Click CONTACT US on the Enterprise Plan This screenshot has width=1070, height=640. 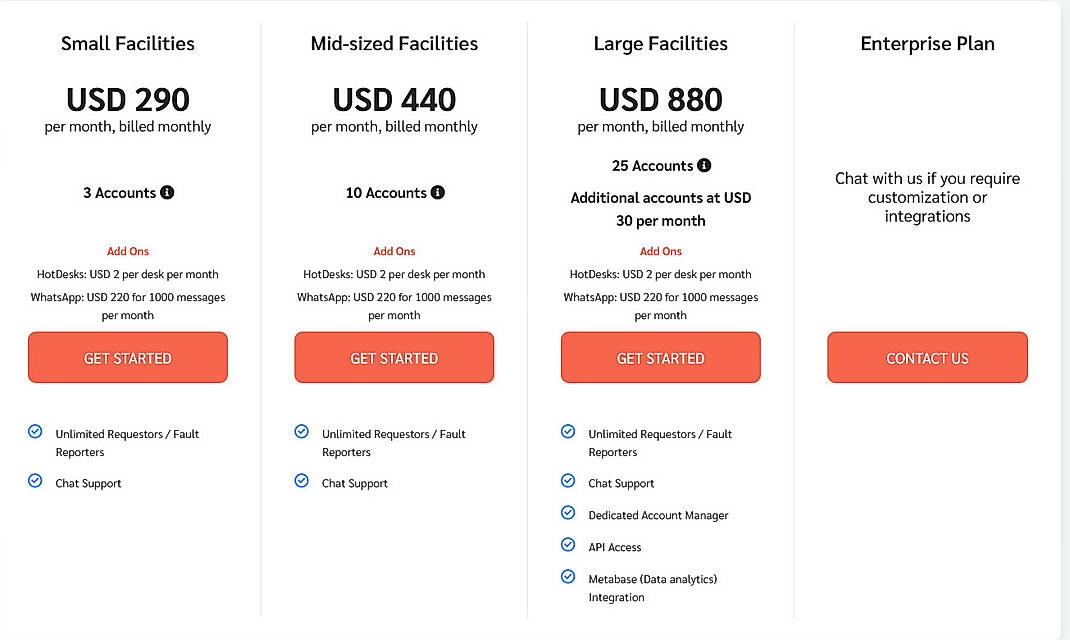click(927, 357)
